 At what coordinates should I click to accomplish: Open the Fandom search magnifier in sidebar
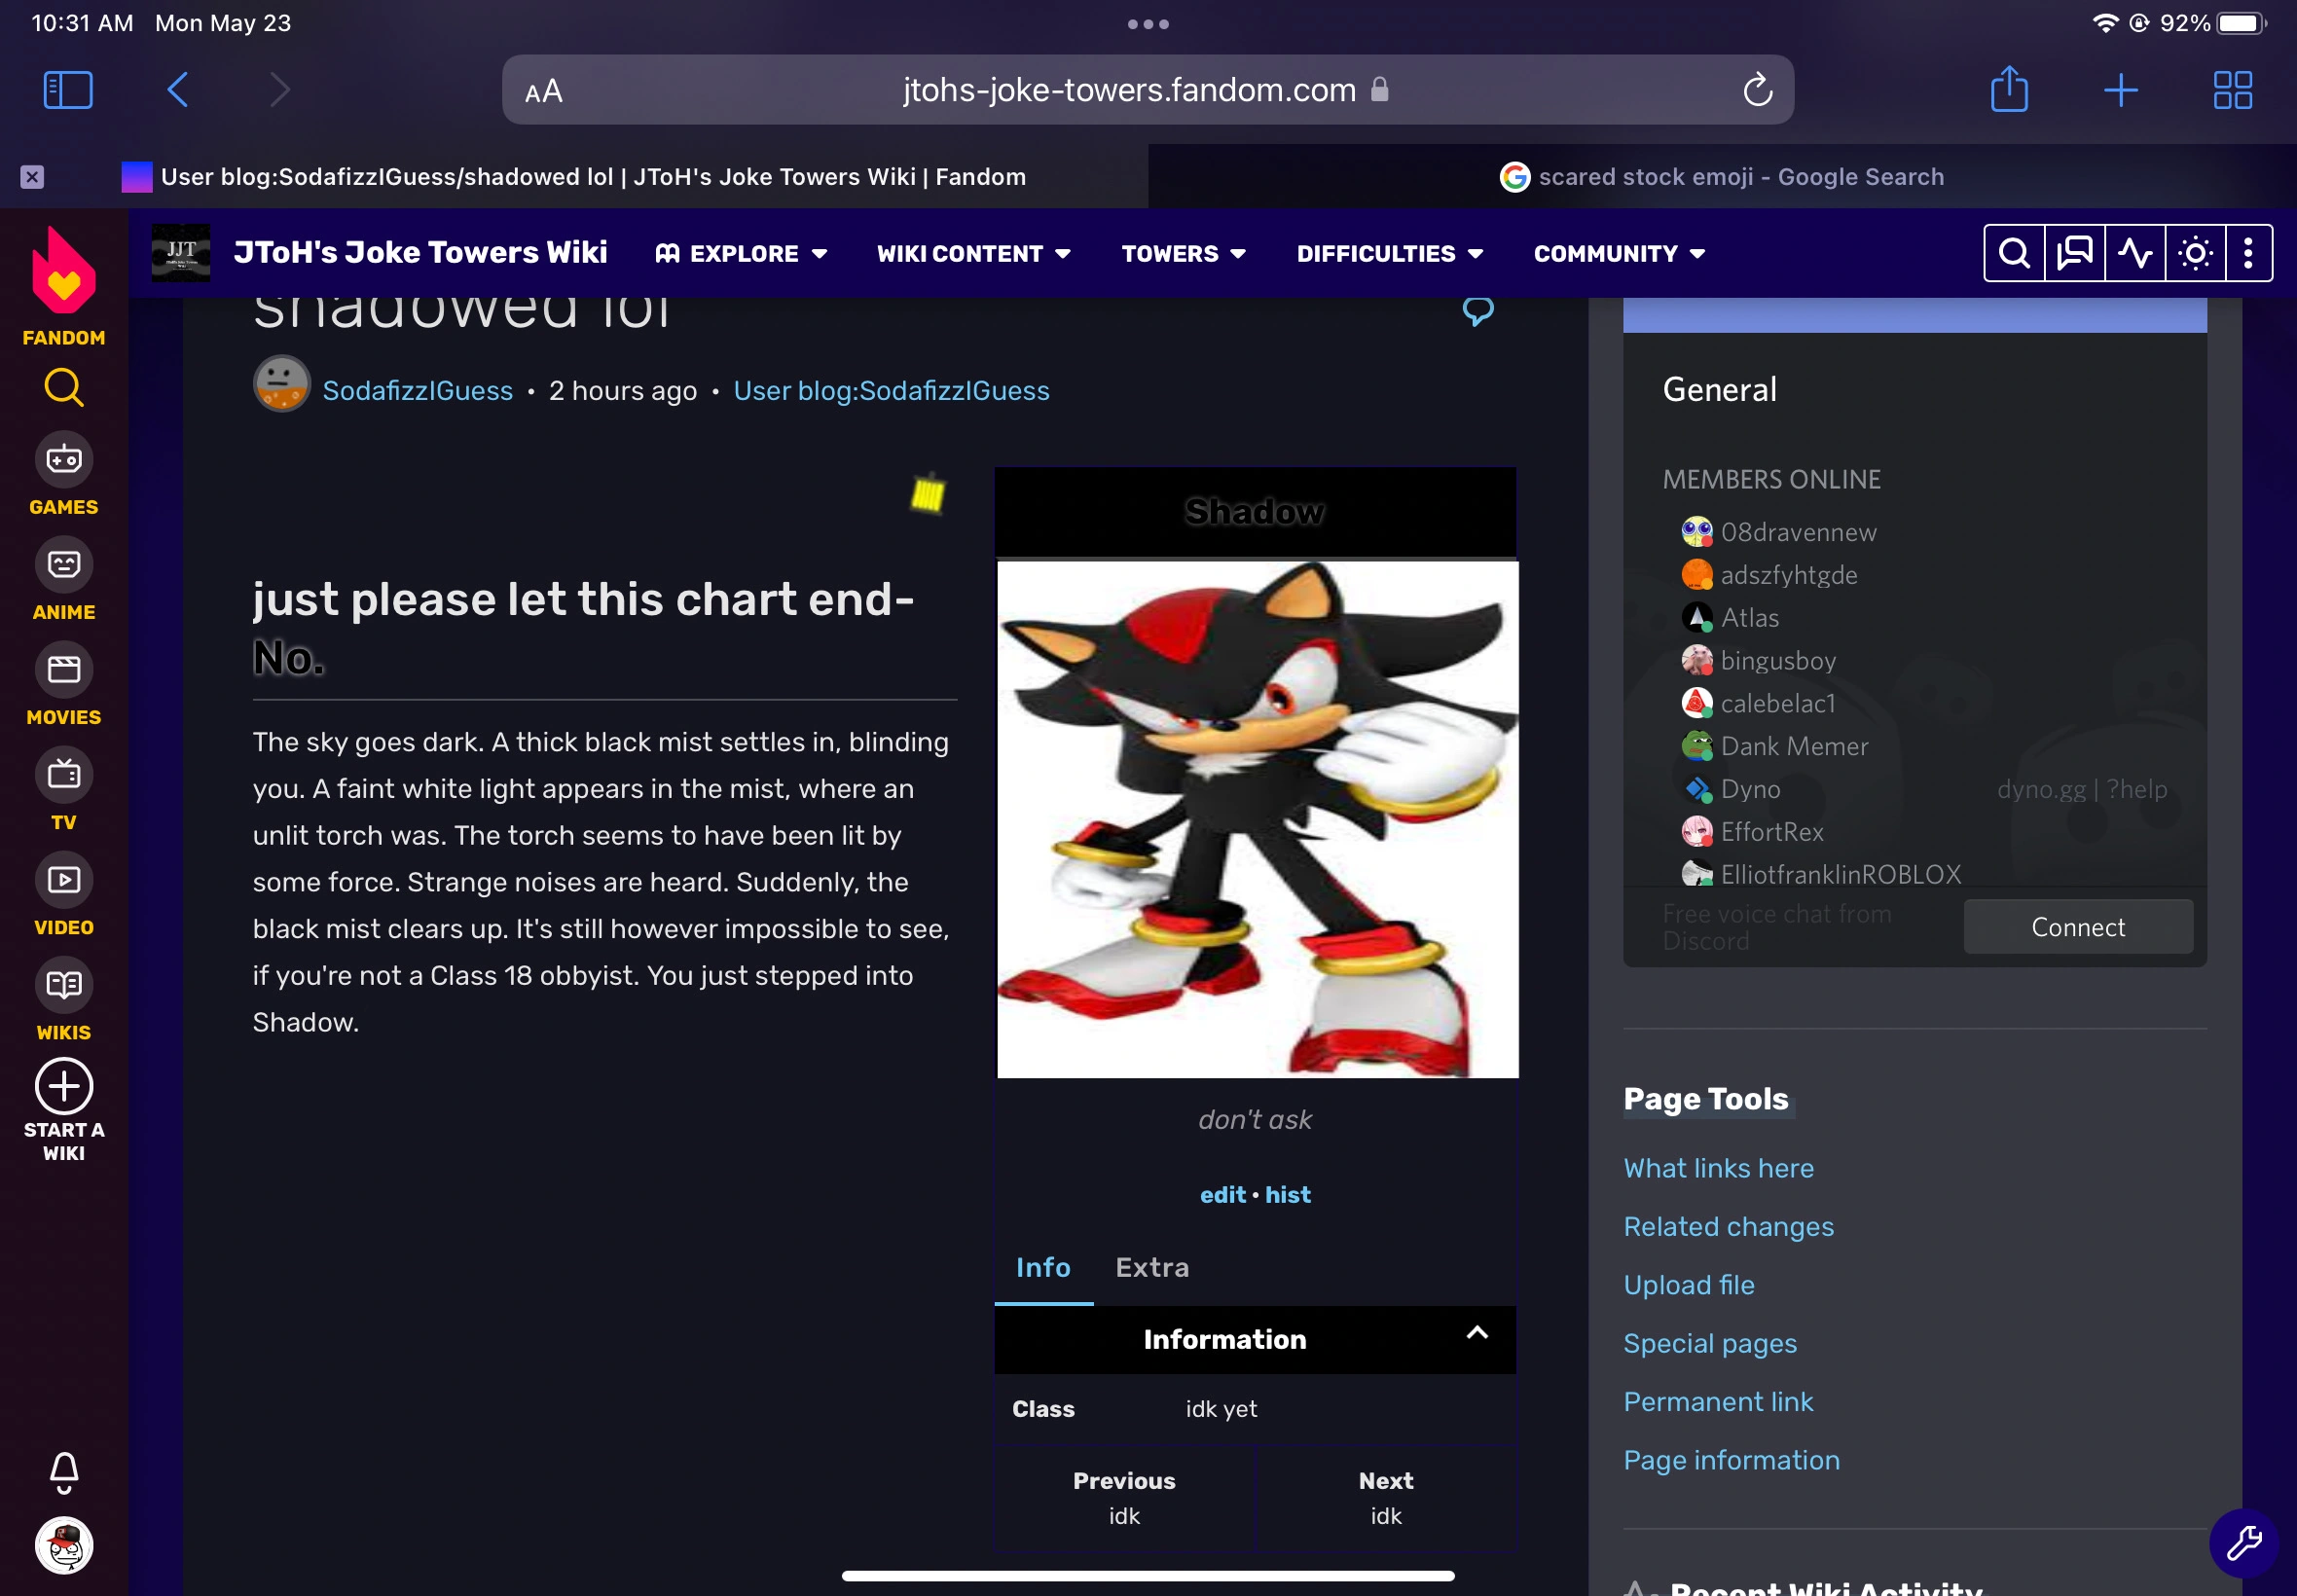[x=64, y=388]
